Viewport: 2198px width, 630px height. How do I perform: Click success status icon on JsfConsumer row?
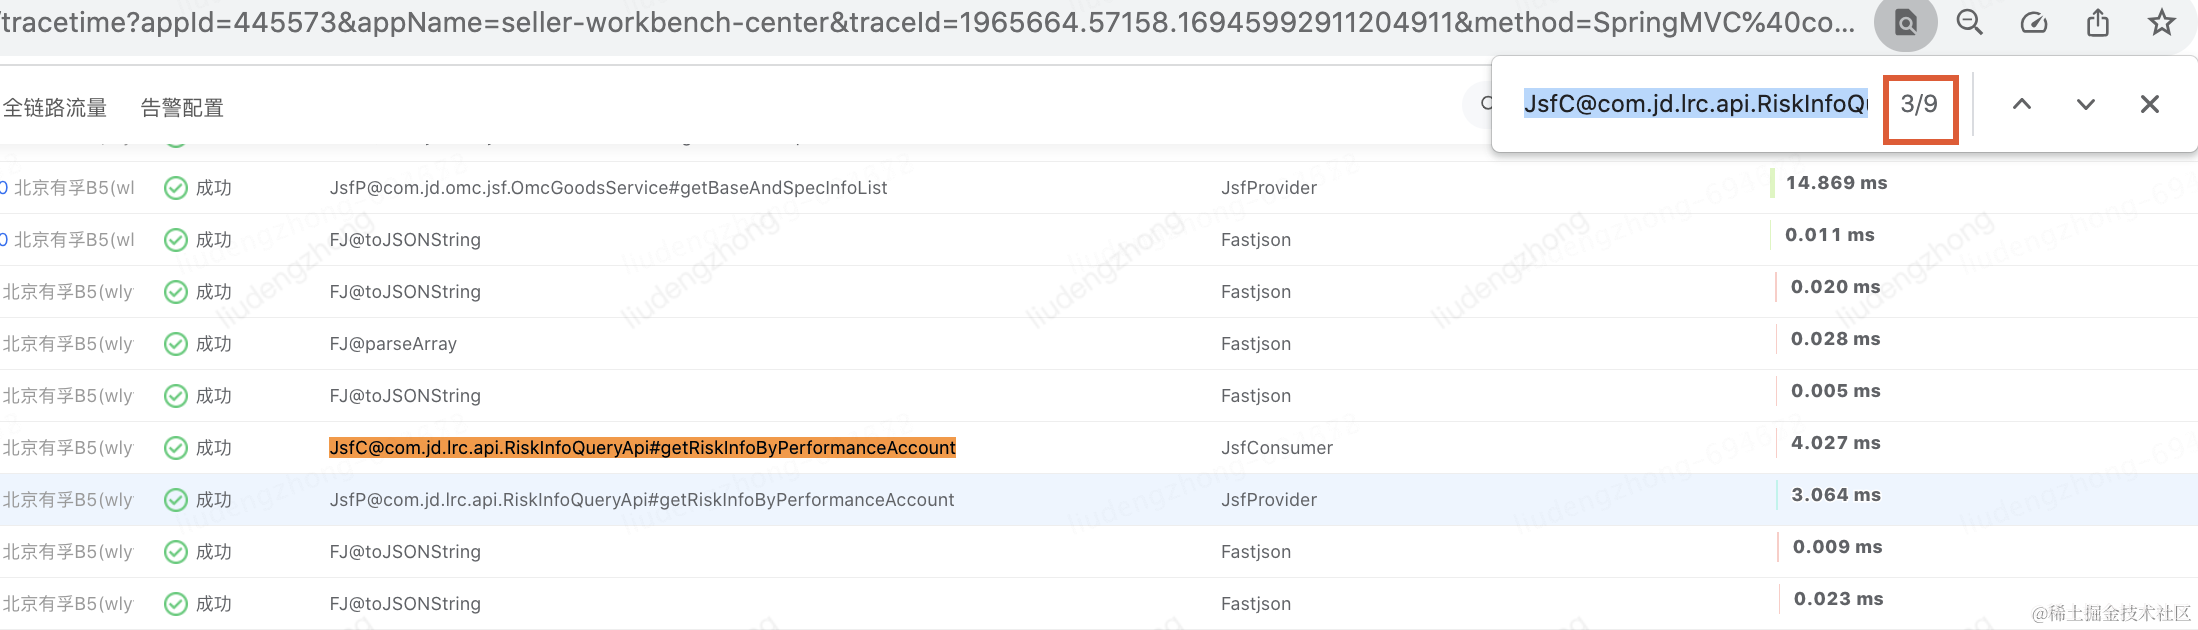pos(176,448)
